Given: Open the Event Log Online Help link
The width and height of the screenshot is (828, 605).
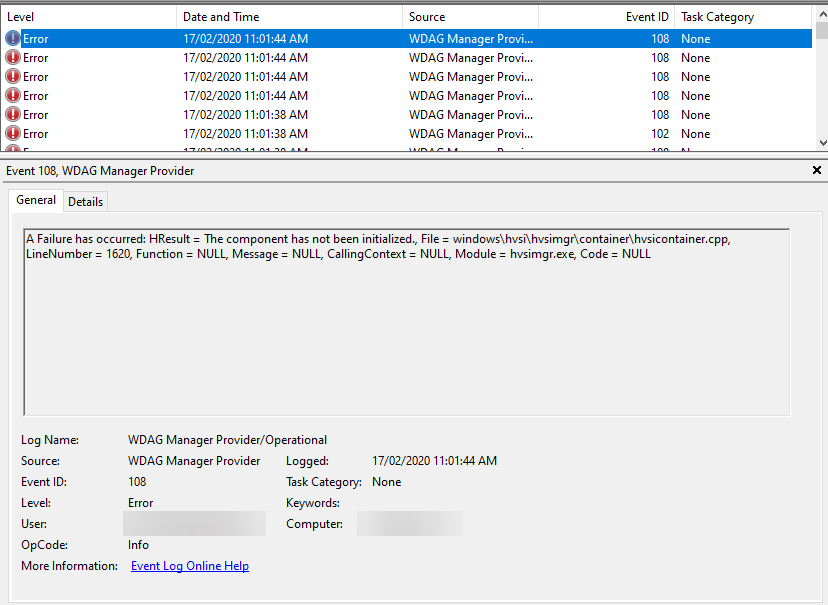Looking at the screenshot, I should pyautogui.click(x=190, y=567).
